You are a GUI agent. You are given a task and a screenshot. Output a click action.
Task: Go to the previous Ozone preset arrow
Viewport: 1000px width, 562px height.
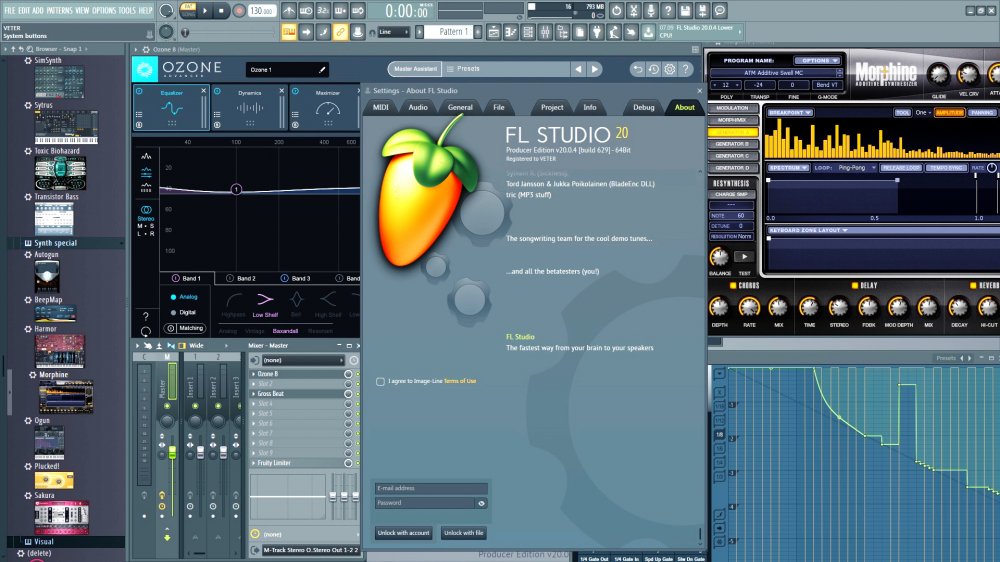[x=578, y=69]
